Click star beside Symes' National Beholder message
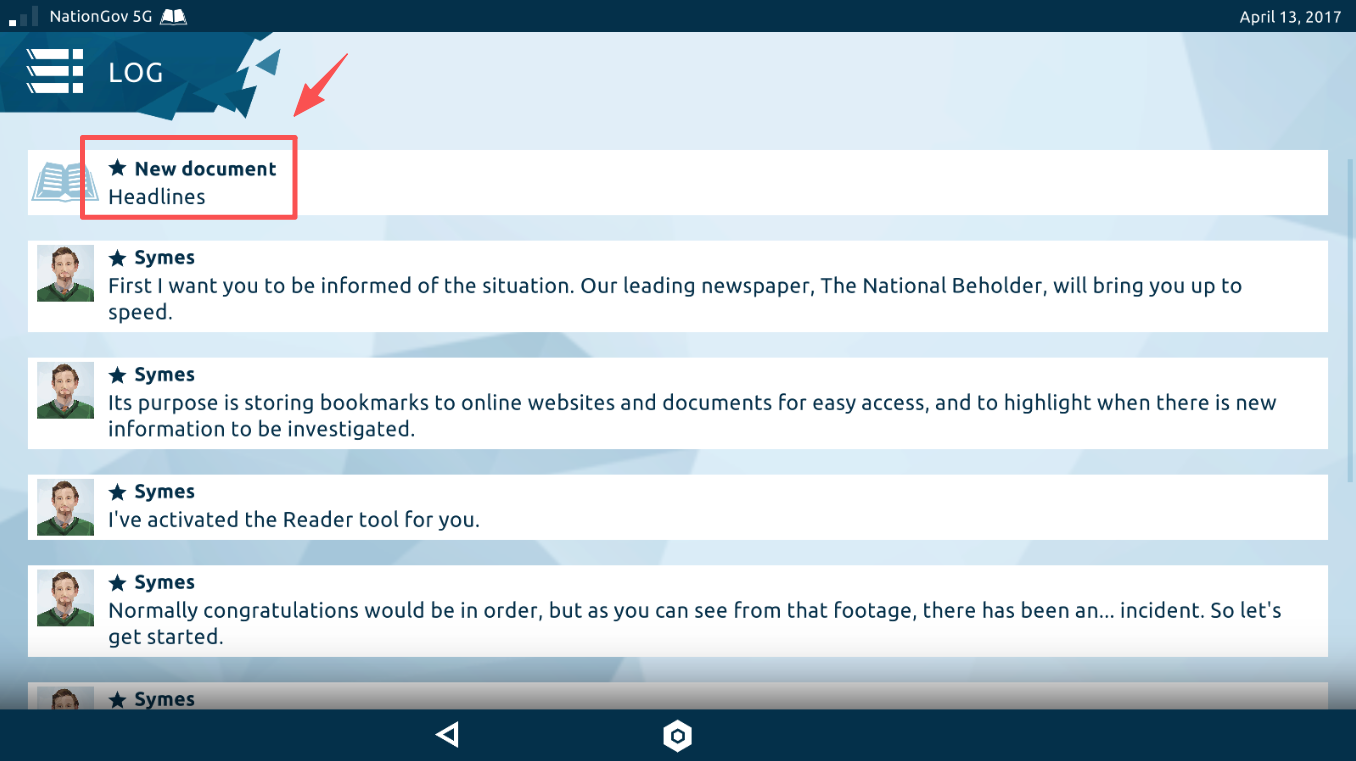The height and width of the screenshot is (761, 1356). [118, 258]
